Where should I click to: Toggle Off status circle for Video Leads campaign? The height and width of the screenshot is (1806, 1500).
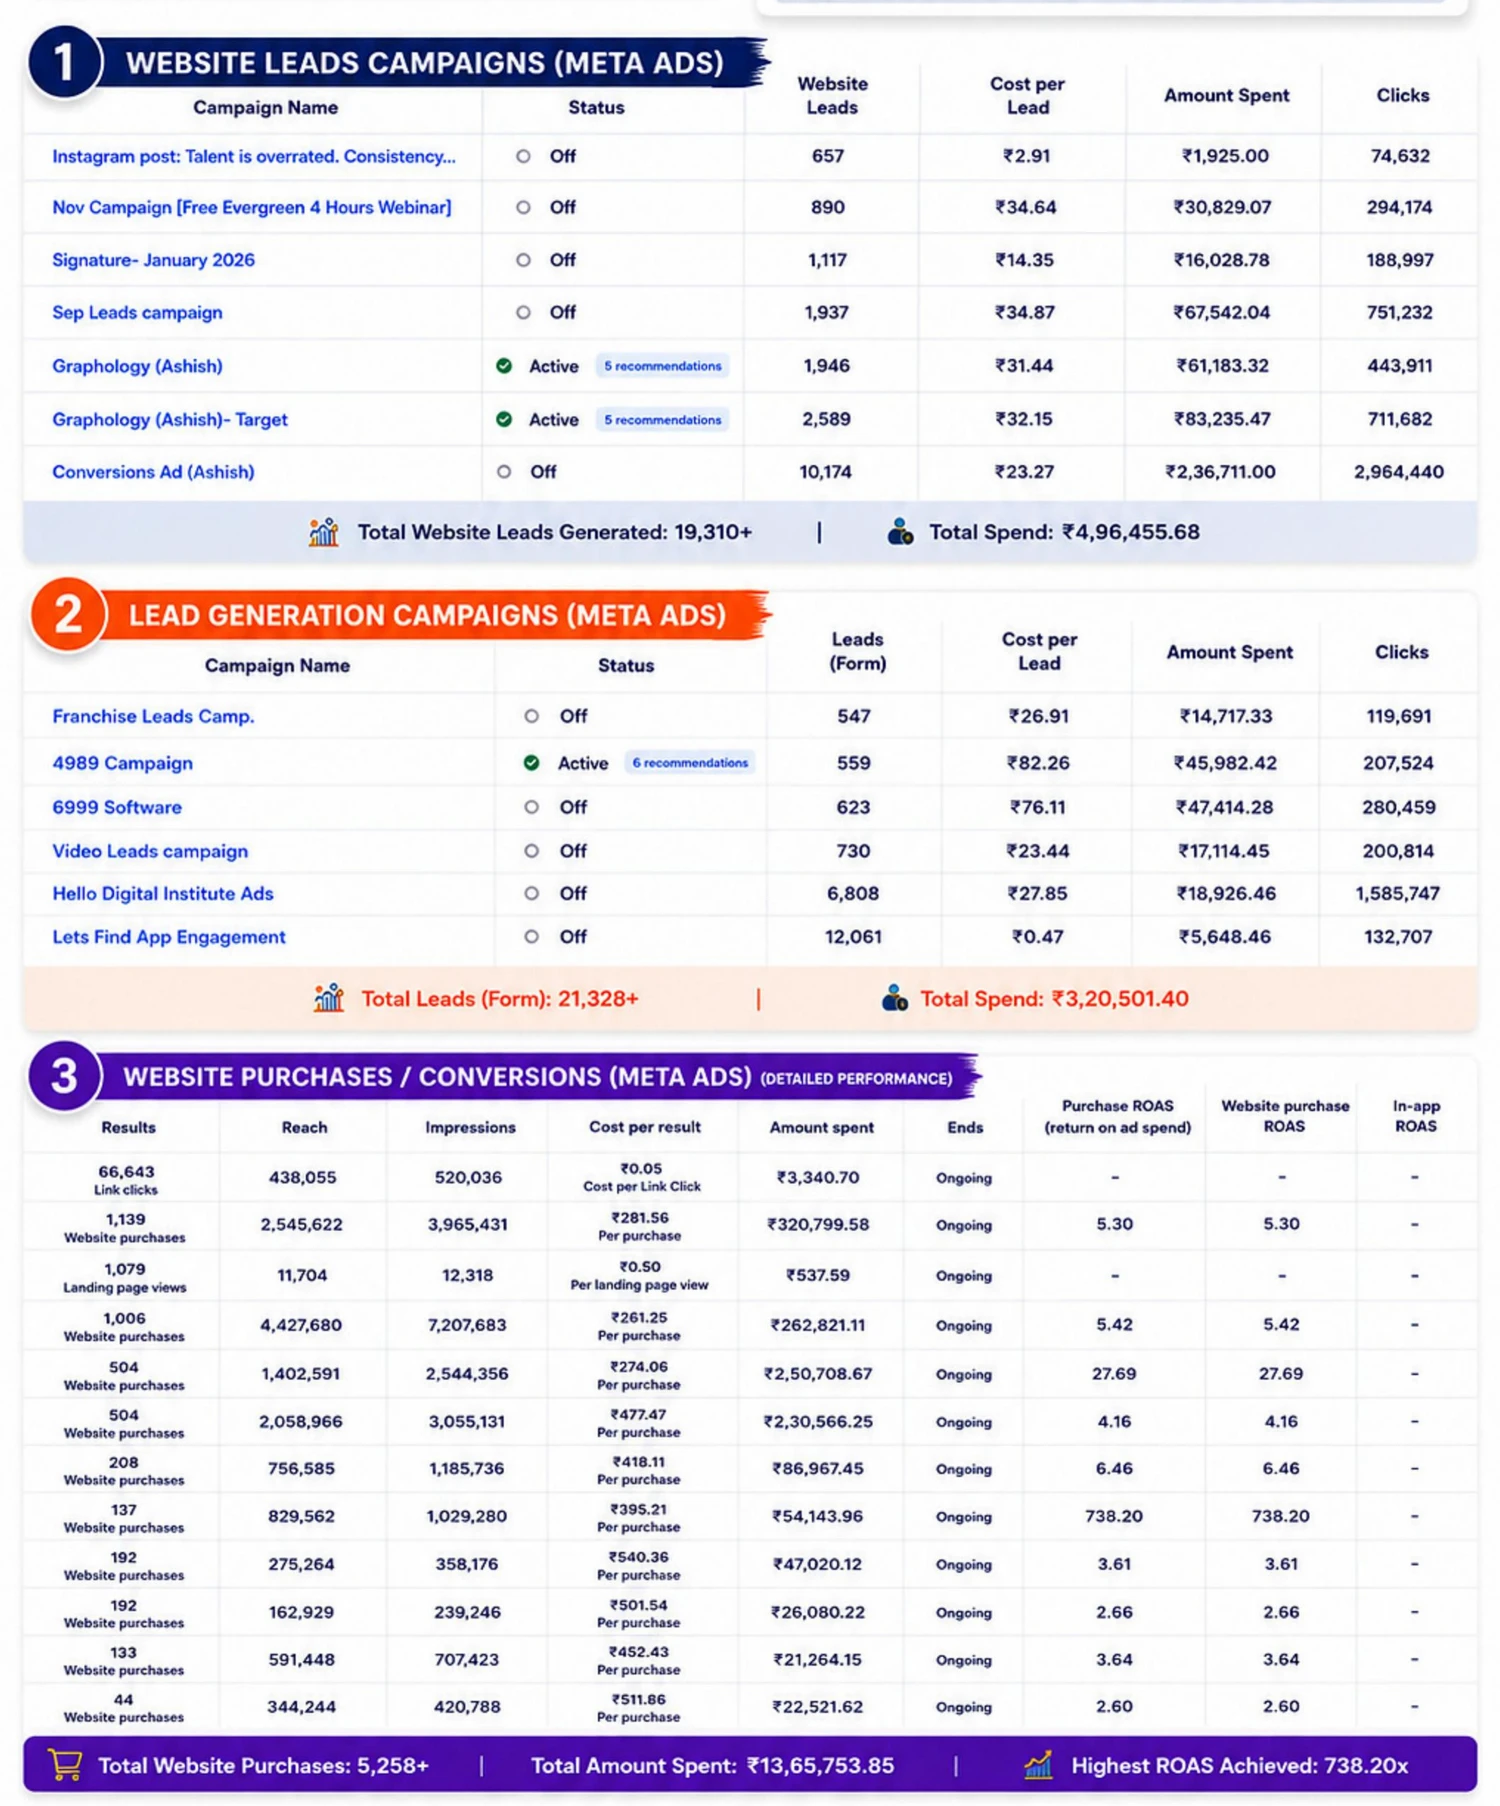pos(531,851)
